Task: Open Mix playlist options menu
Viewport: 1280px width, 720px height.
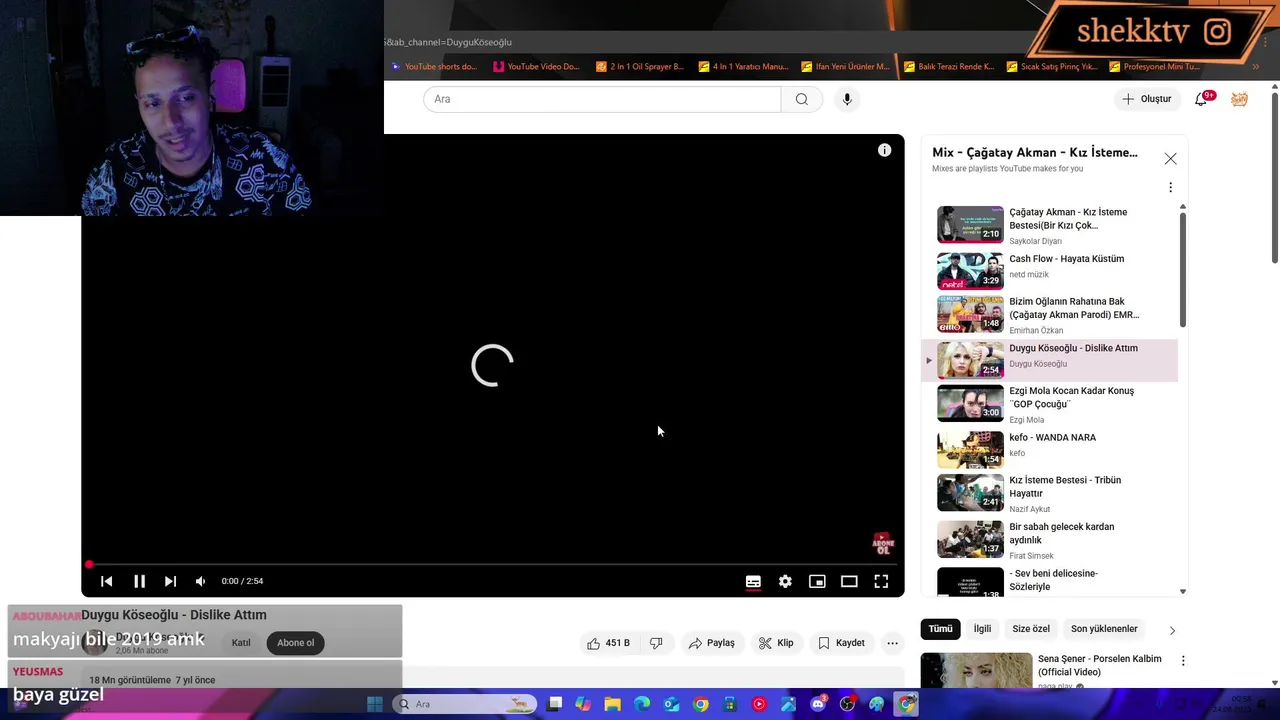Action: click(x=1170, y=187)
